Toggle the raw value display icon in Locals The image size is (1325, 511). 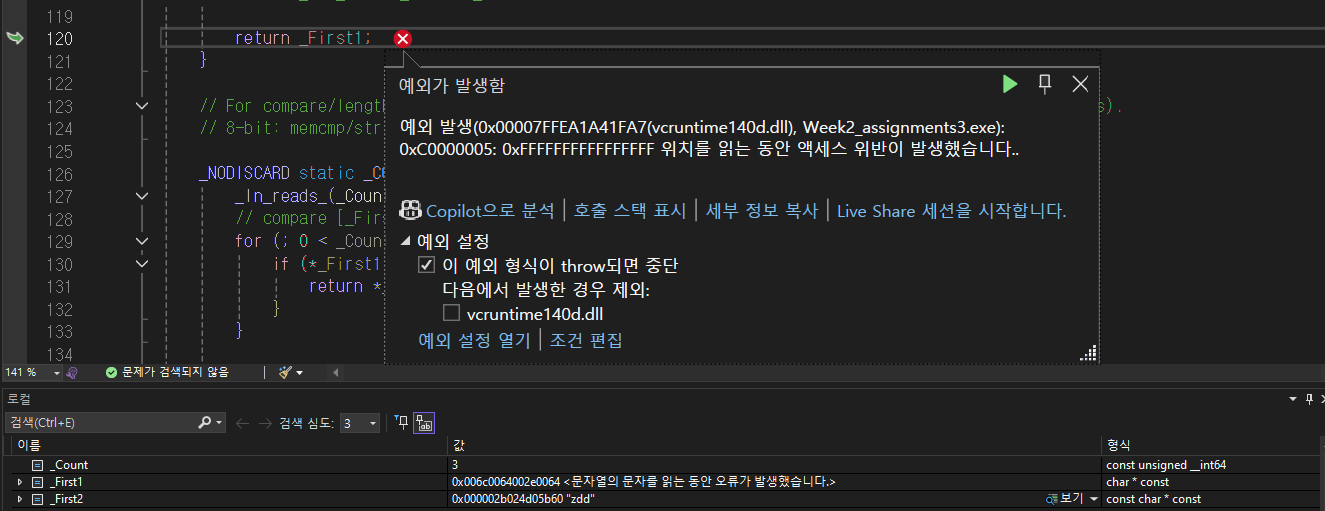(x=424, y=423)
